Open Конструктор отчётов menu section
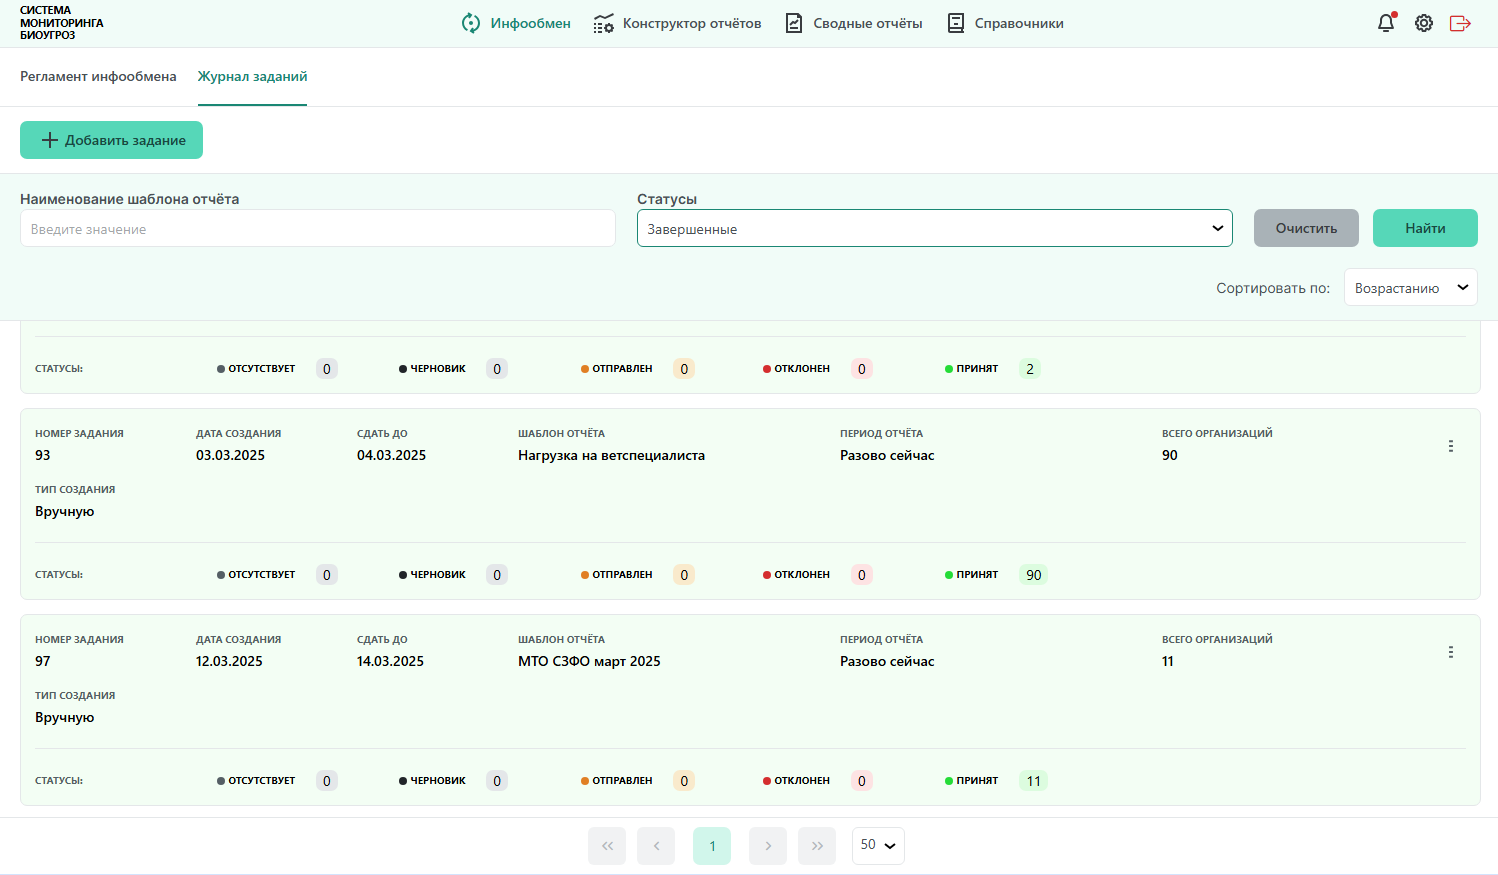Viewport: 1498px width, 875px height. (677, 23)
